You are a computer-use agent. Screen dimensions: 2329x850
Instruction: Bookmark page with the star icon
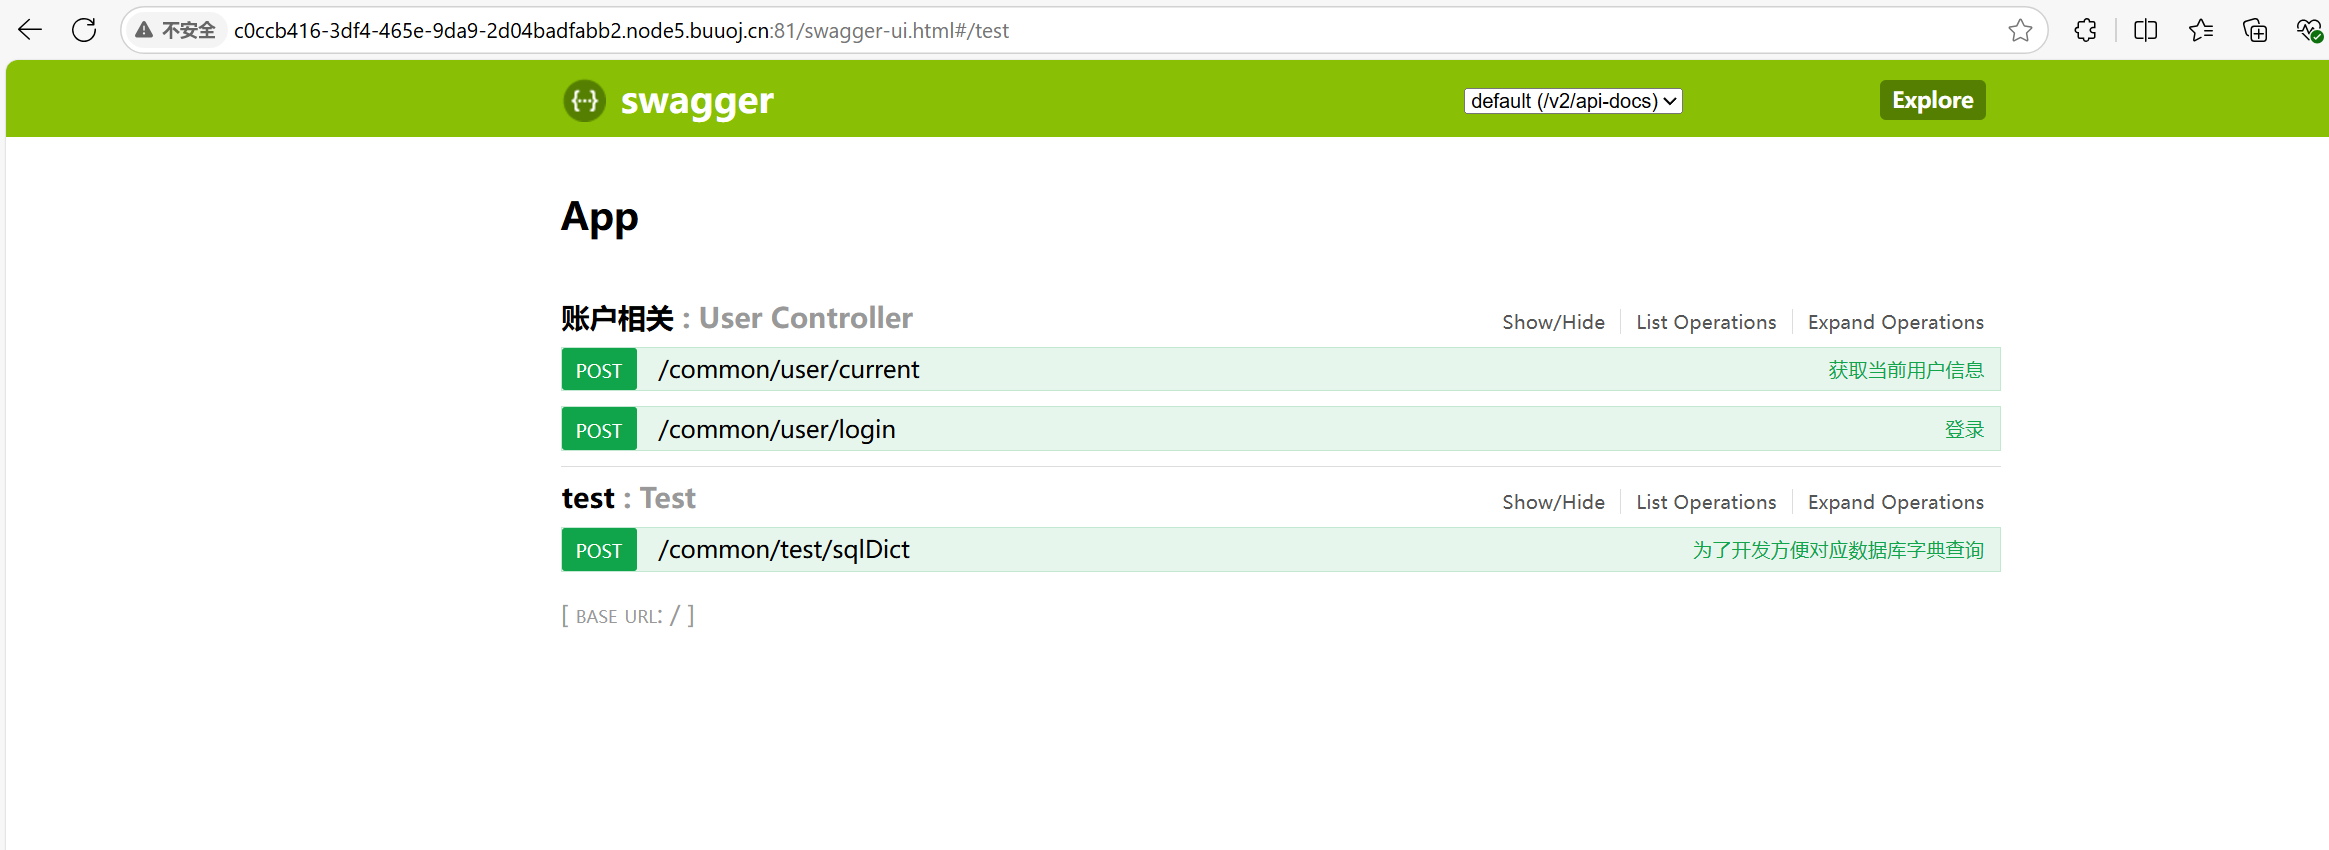point(2020,30)
